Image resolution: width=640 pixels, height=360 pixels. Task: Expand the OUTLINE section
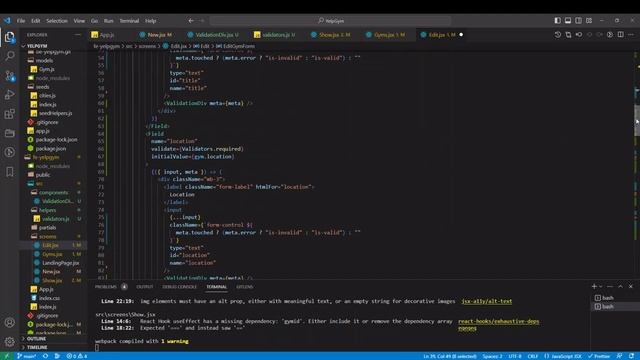[37, 339]
